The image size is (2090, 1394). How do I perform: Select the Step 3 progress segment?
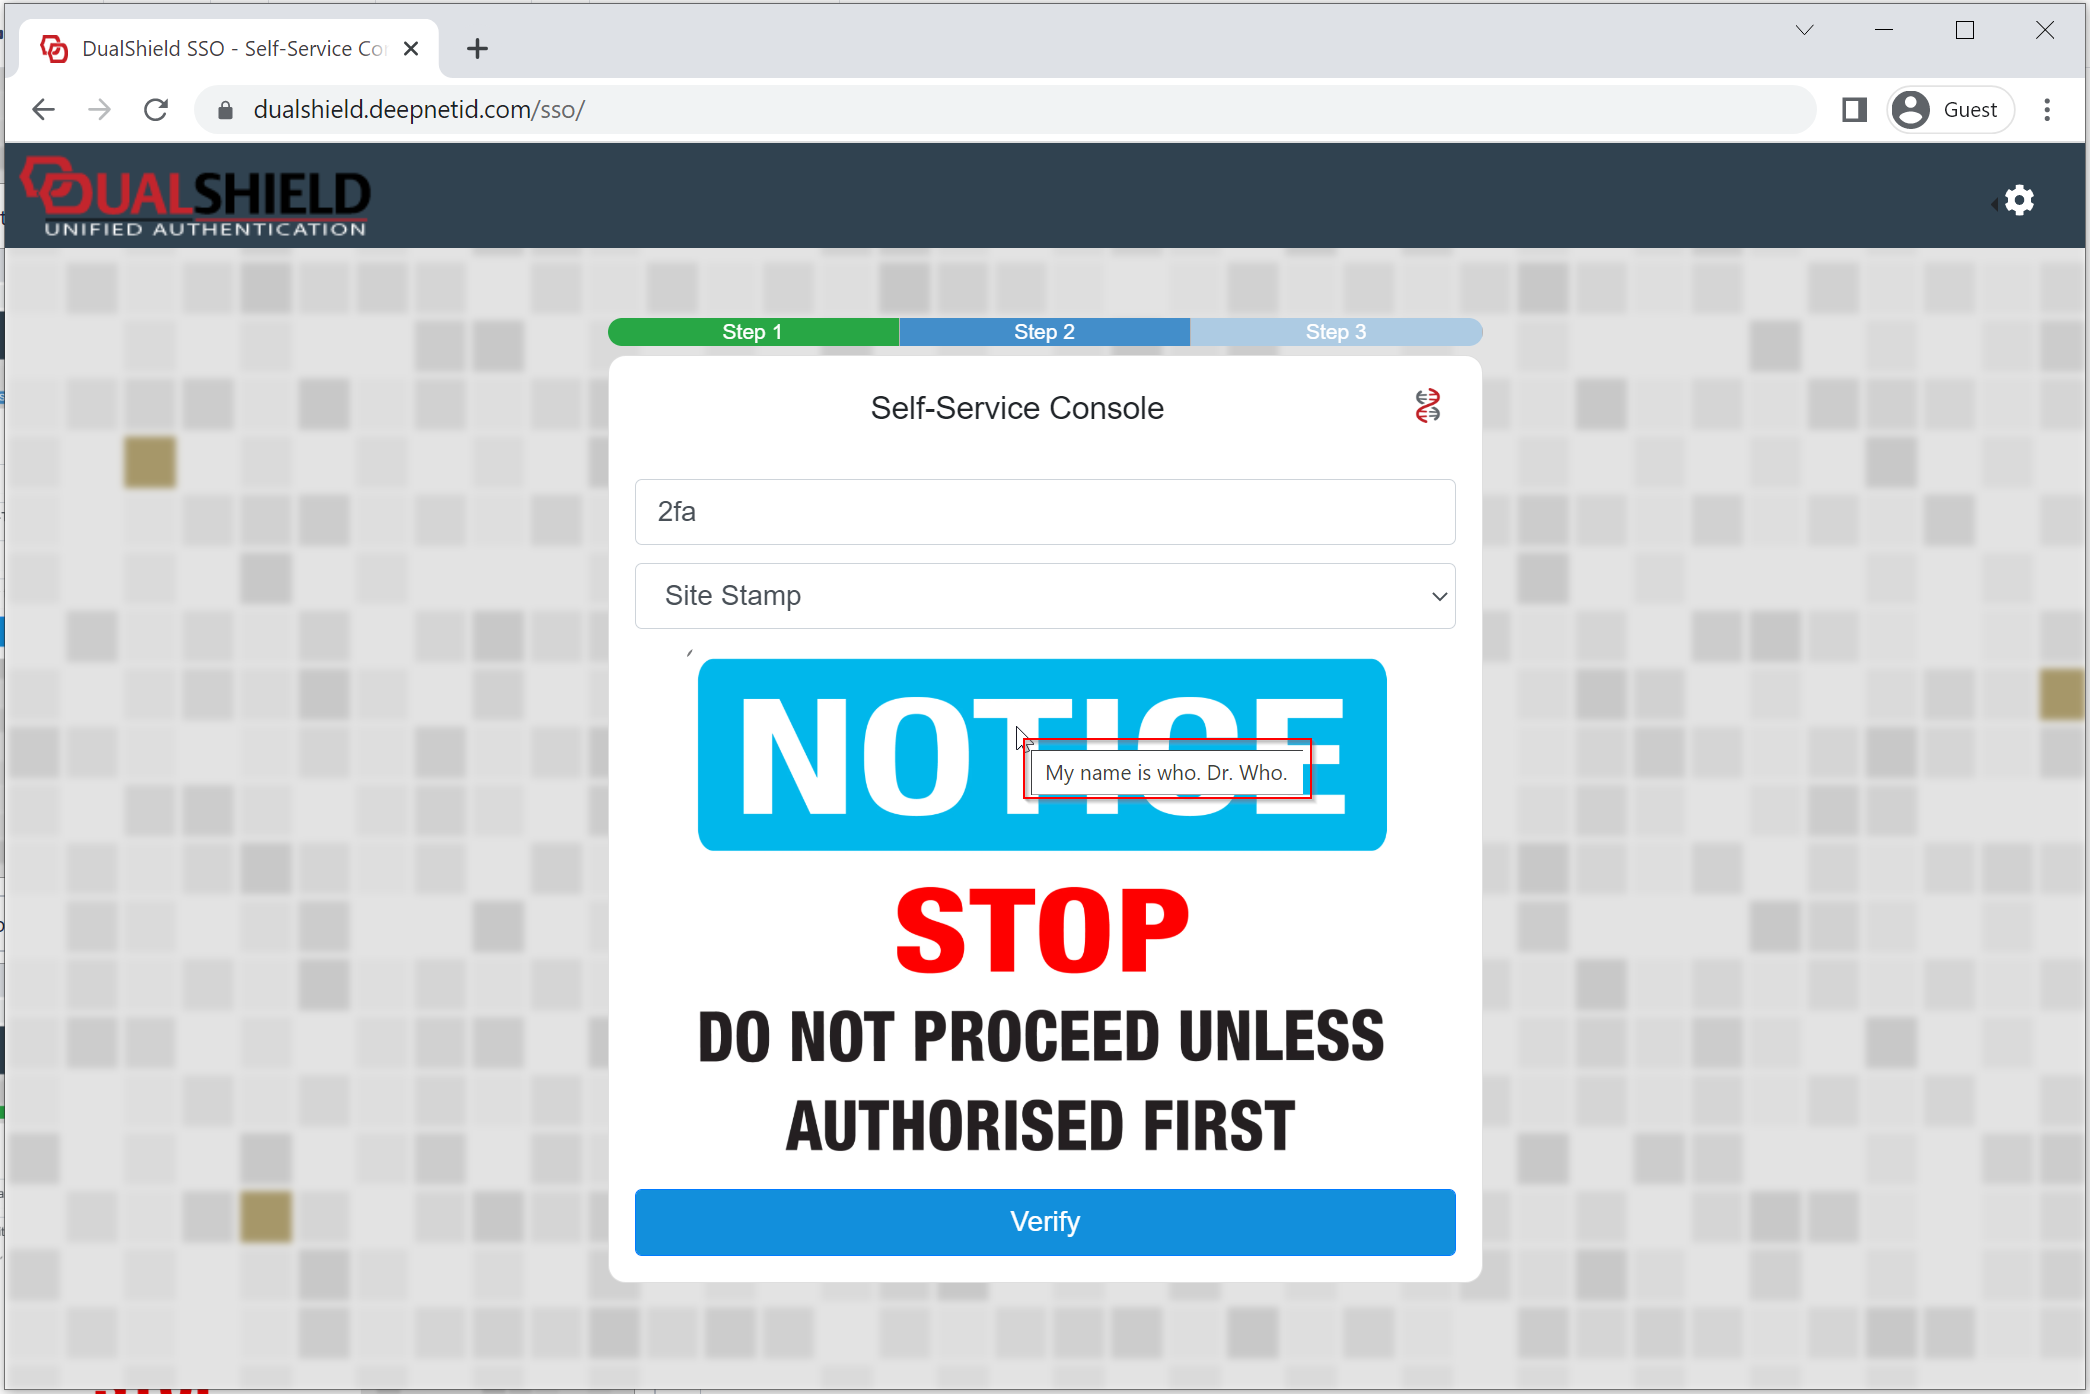point(1335,332)
